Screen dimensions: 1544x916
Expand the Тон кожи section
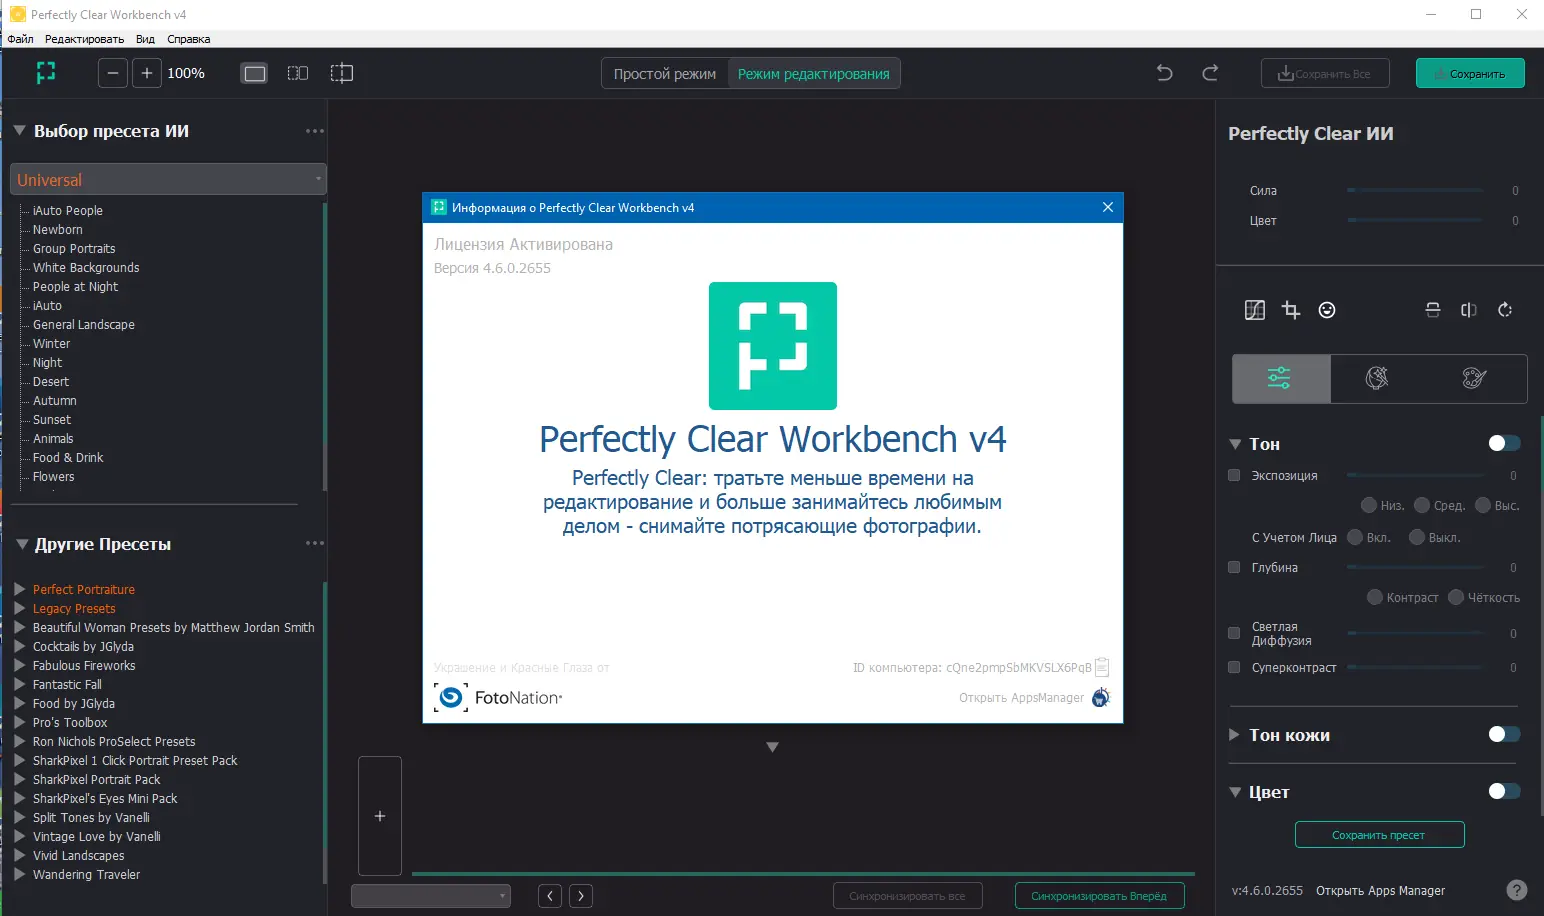1234,734
